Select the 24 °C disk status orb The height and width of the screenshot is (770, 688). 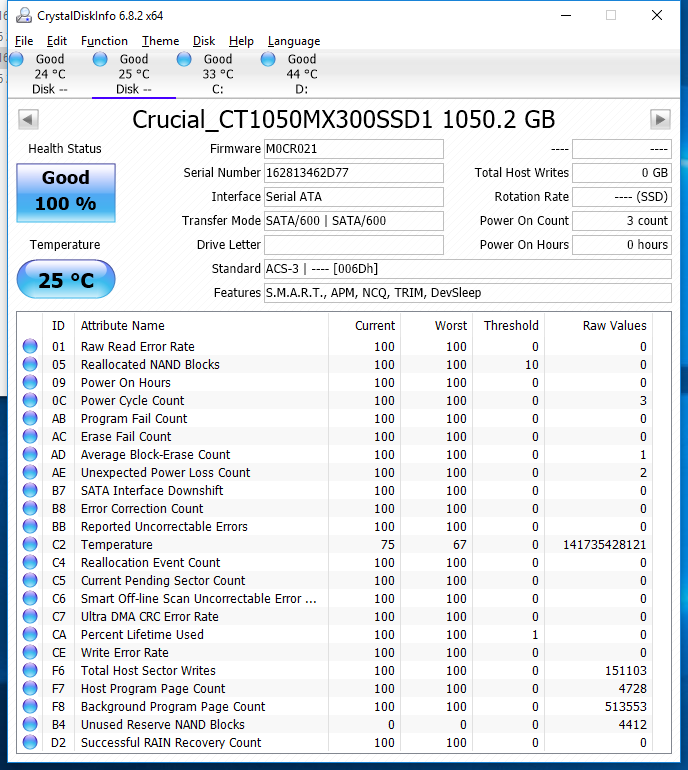(x=17, y=60)
